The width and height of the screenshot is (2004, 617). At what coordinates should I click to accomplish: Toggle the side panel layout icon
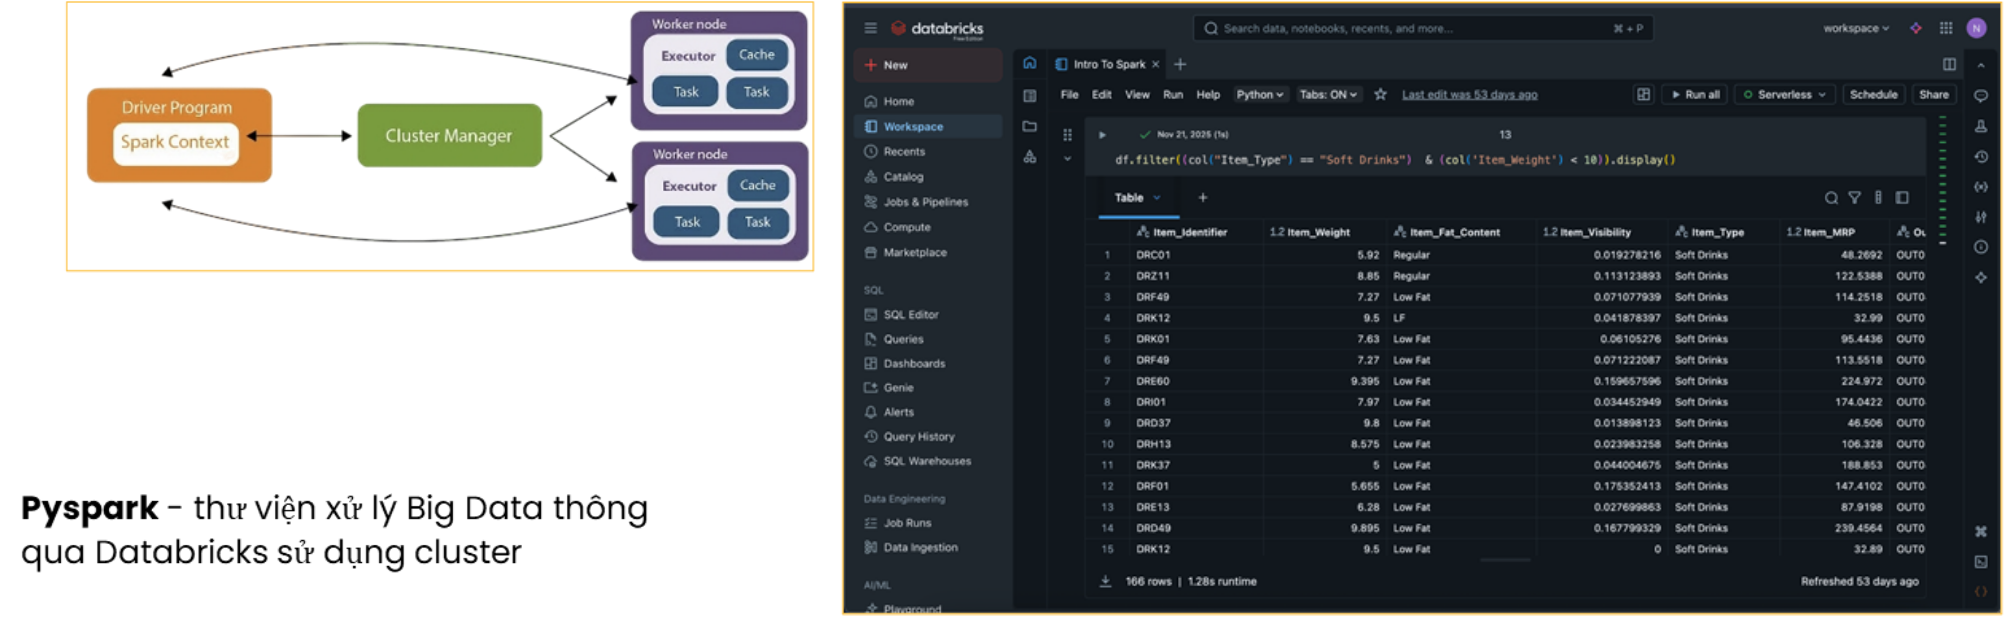coord(1949,64)
